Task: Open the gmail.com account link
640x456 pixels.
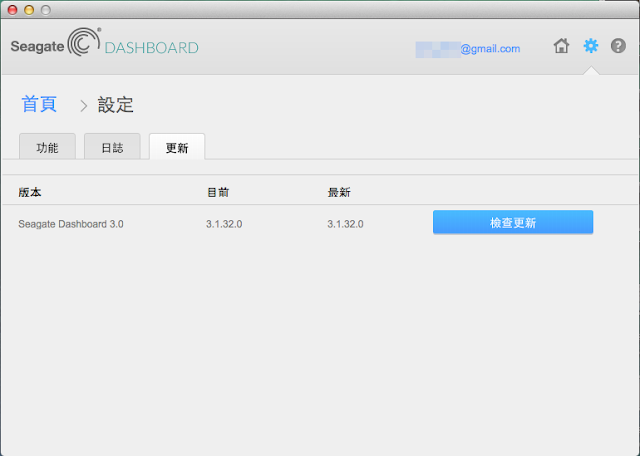Action: pos(468,49)
